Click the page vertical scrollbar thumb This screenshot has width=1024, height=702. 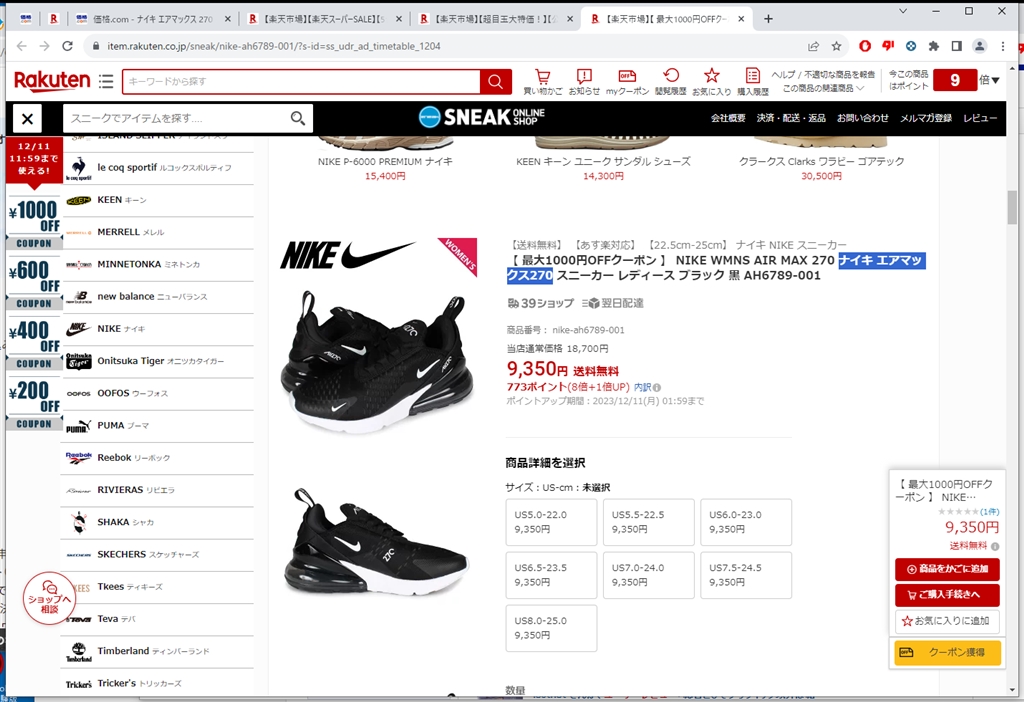click(1012, 207)
